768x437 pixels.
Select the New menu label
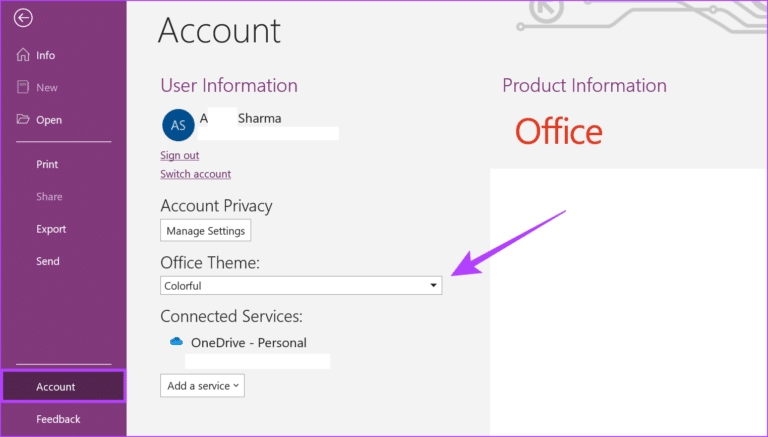click(47, 88)
